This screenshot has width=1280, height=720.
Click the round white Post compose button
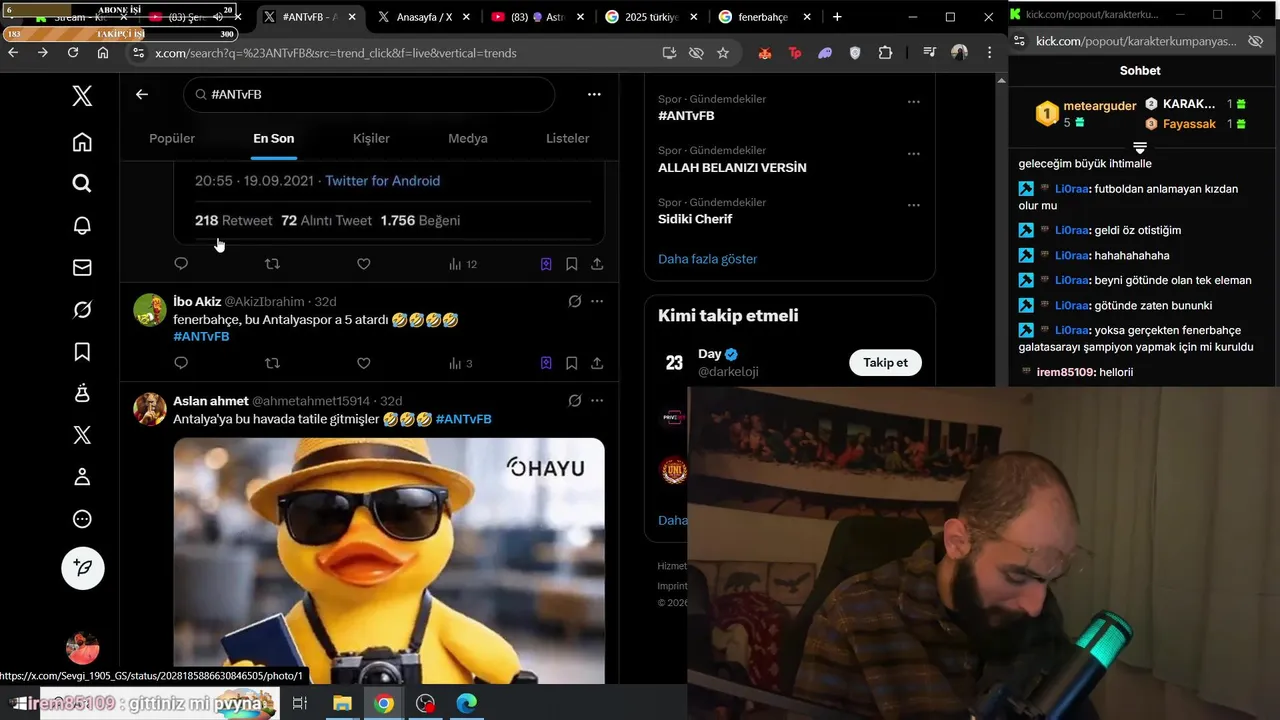pyautogui.click(x=82, y=568)
